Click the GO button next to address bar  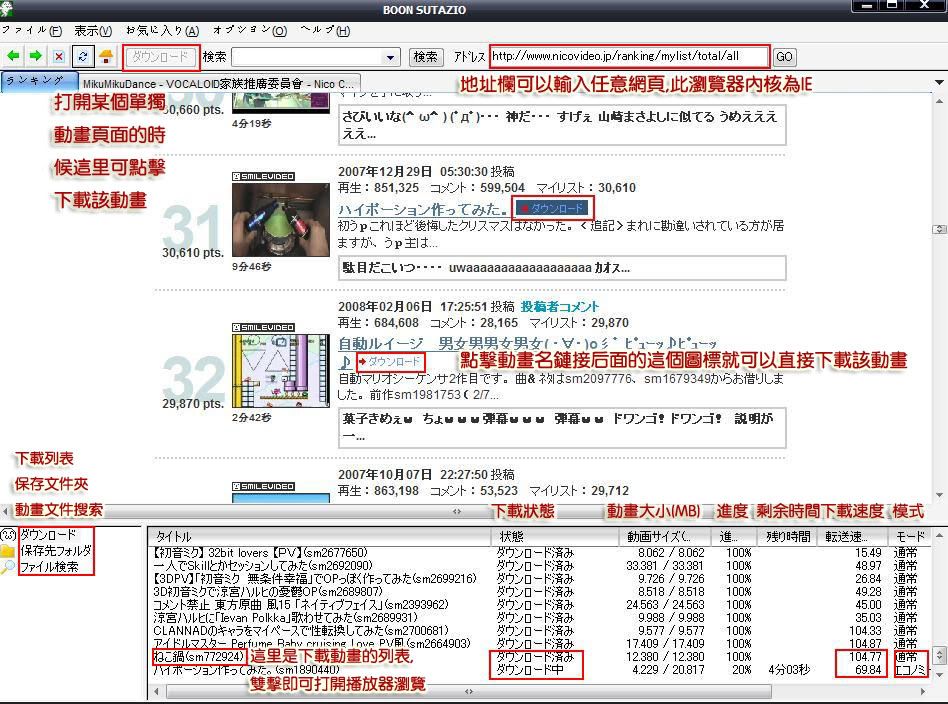[784, 57]
